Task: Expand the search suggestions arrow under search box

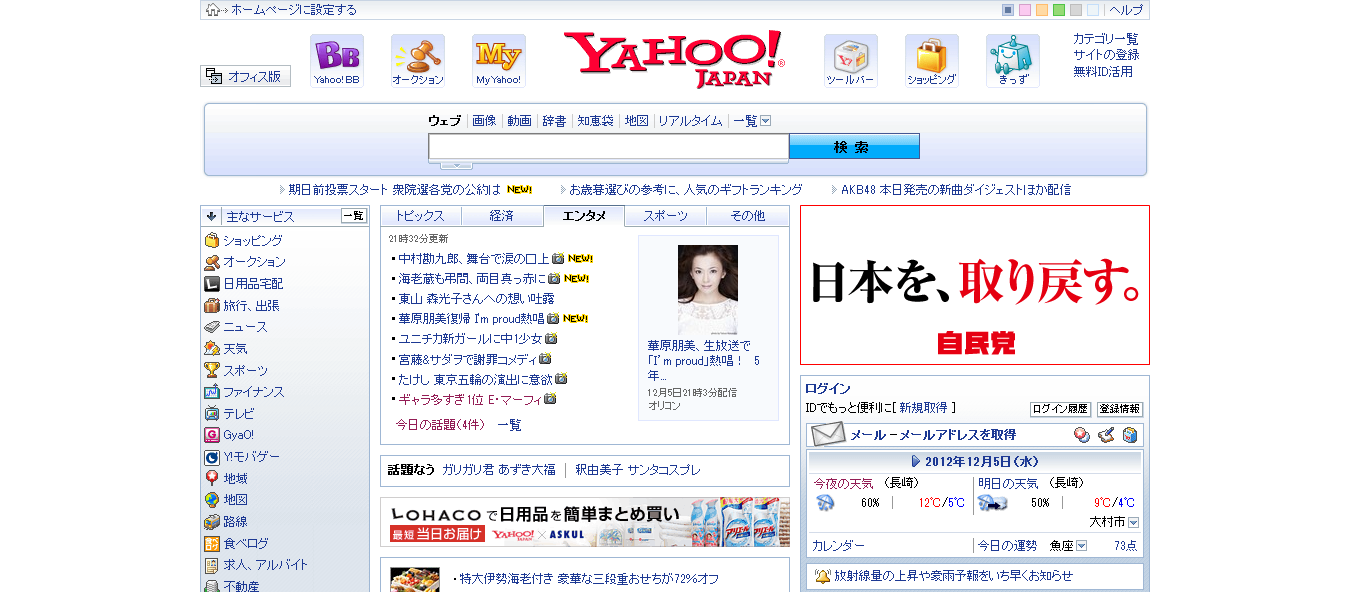Action: (x=456, y=165)
